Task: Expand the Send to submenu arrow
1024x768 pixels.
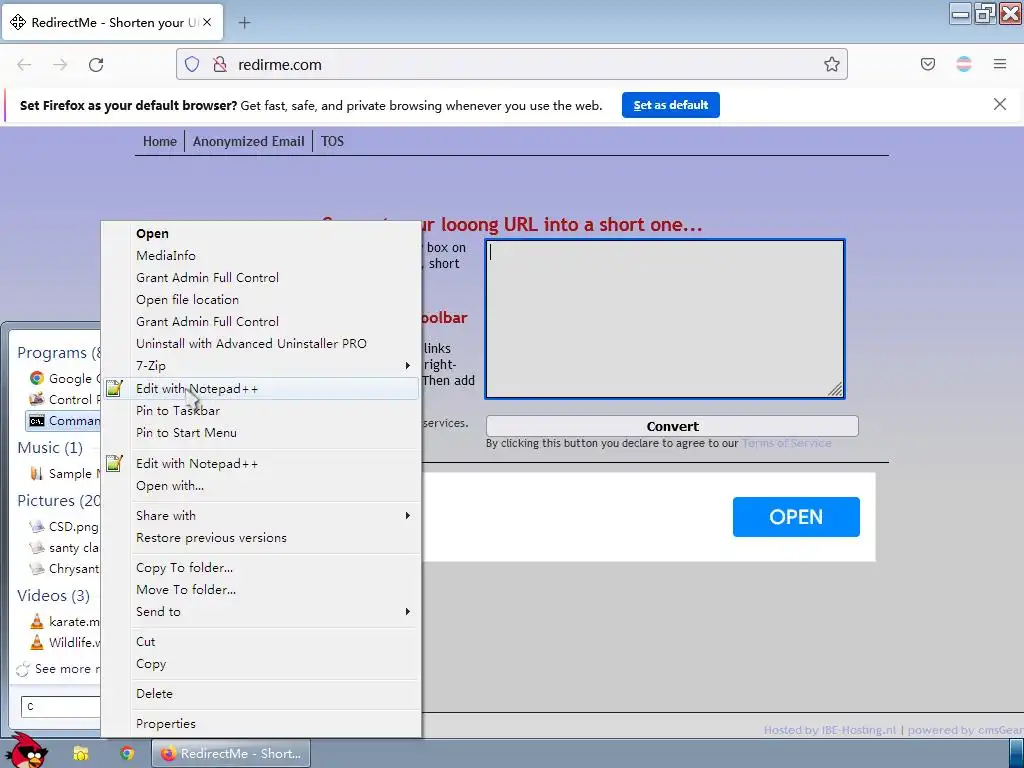Action: [408, 612]
